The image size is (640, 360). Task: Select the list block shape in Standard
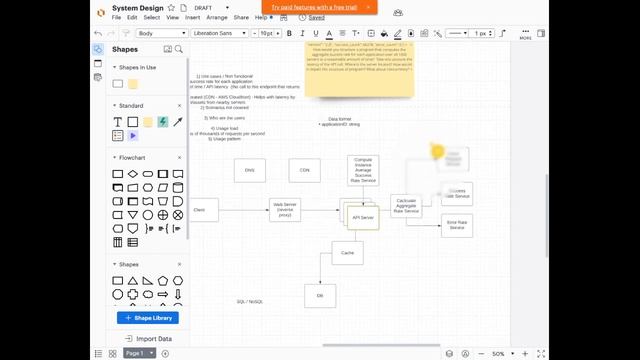pos(118,136)
